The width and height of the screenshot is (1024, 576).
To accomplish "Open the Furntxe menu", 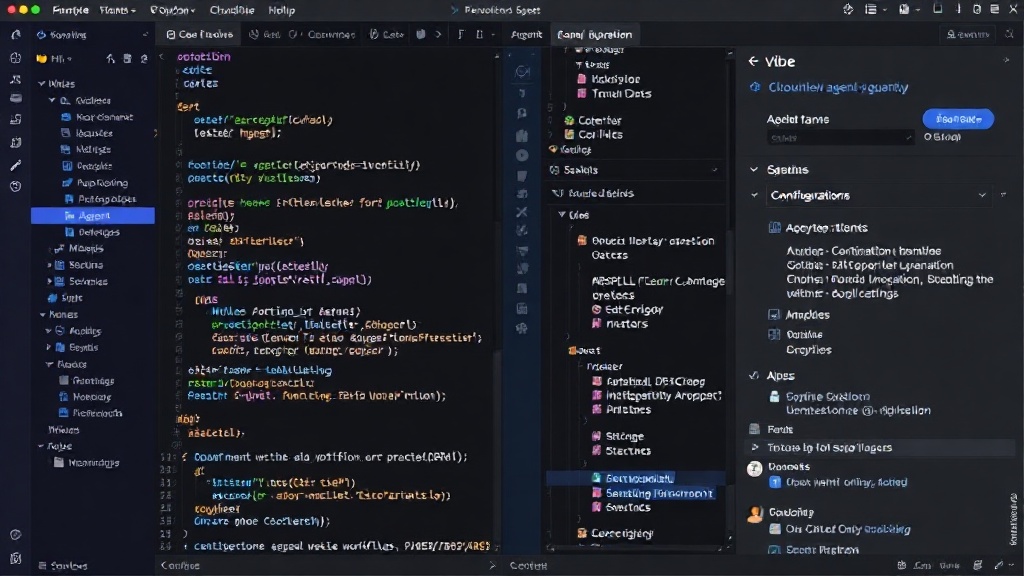I will point(71,10).
